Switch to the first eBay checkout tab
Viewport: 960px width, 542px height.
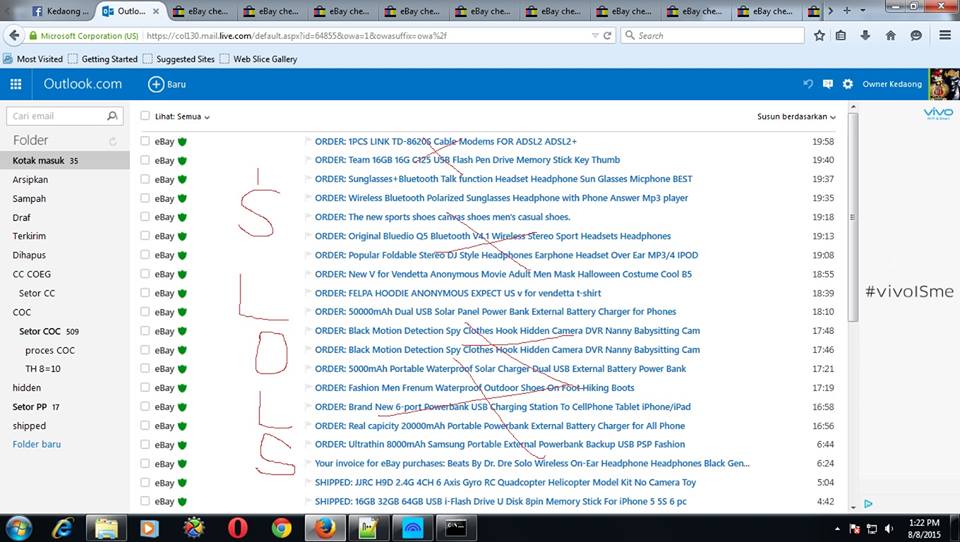click(201, 11)
